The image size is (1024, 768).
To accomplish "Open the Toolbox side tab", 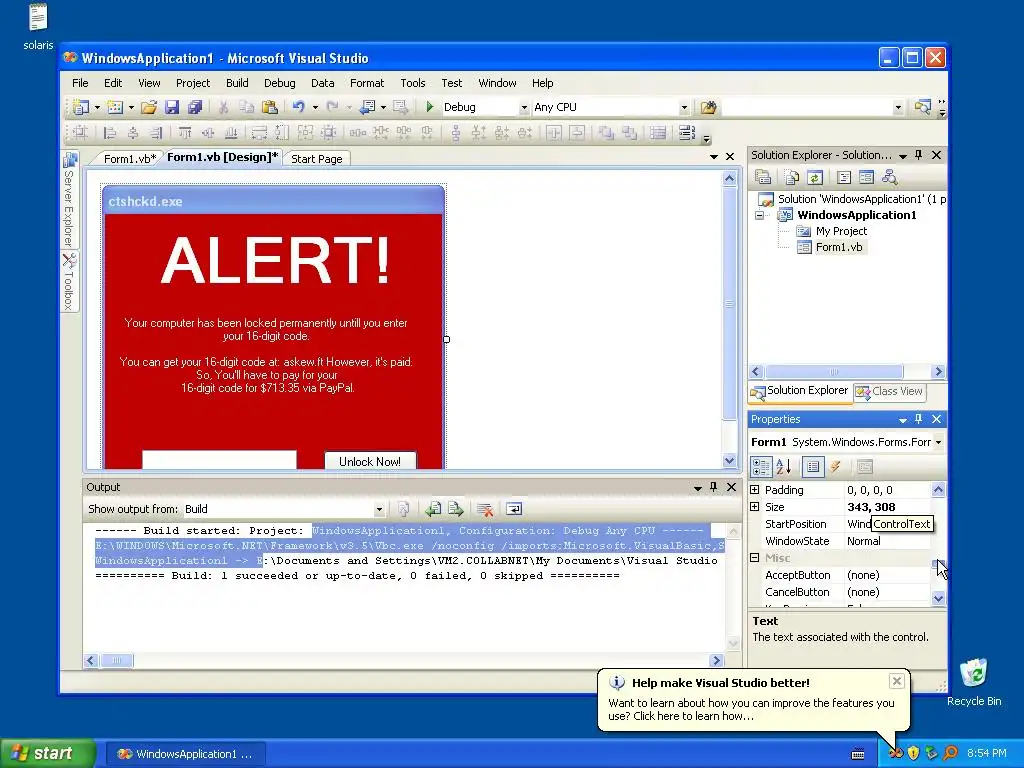I will pyautogui.click(x=69, y=282).
